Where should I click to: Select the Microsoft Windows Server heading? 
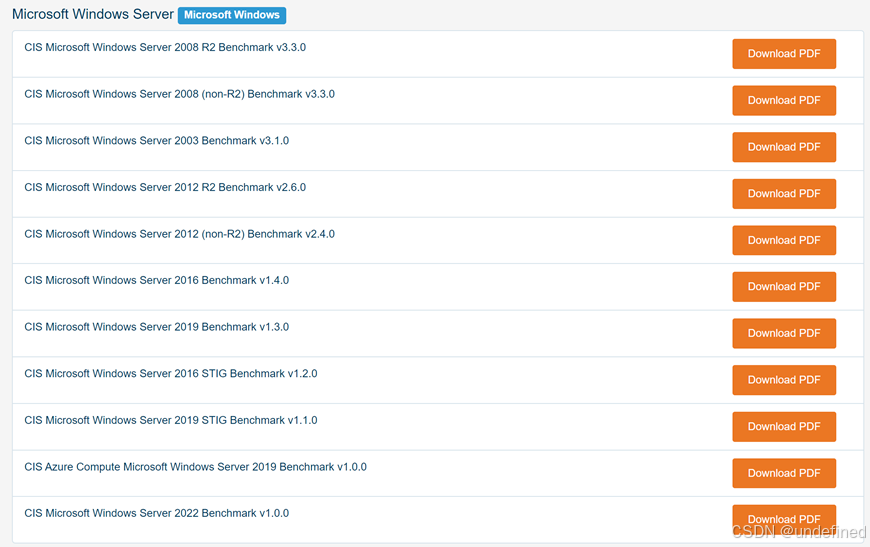[x=93, y=14]
